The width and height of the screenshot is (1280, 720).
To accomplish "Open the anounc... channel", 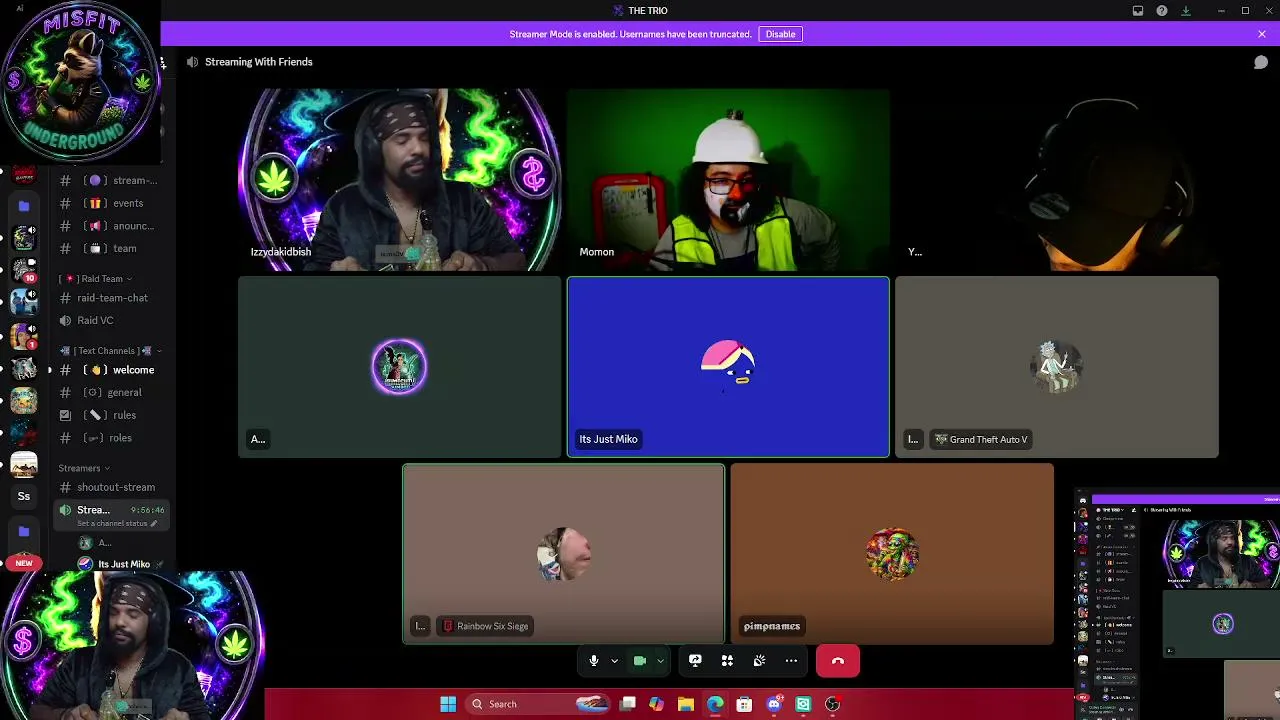I will point(110,226).
